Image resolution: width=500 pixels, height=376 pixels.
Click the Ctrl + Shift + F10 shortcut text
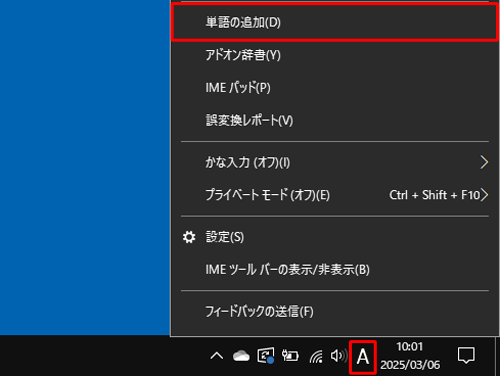[434, 195]
